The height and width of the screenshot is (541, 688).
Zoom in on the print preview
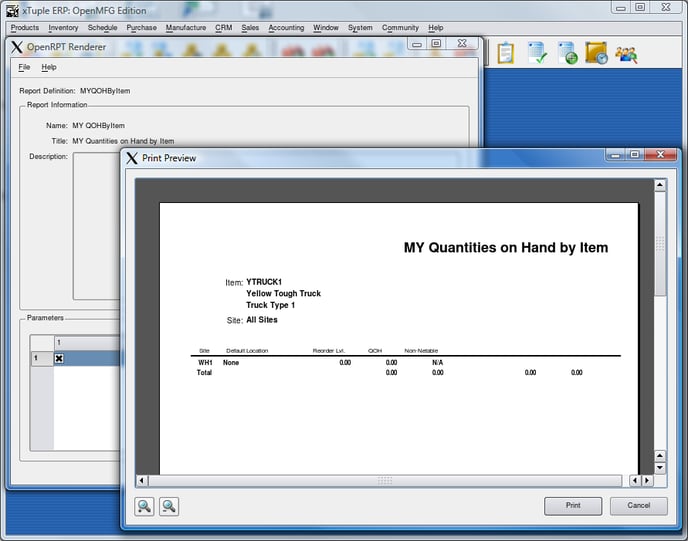click(x=145, y=506)
